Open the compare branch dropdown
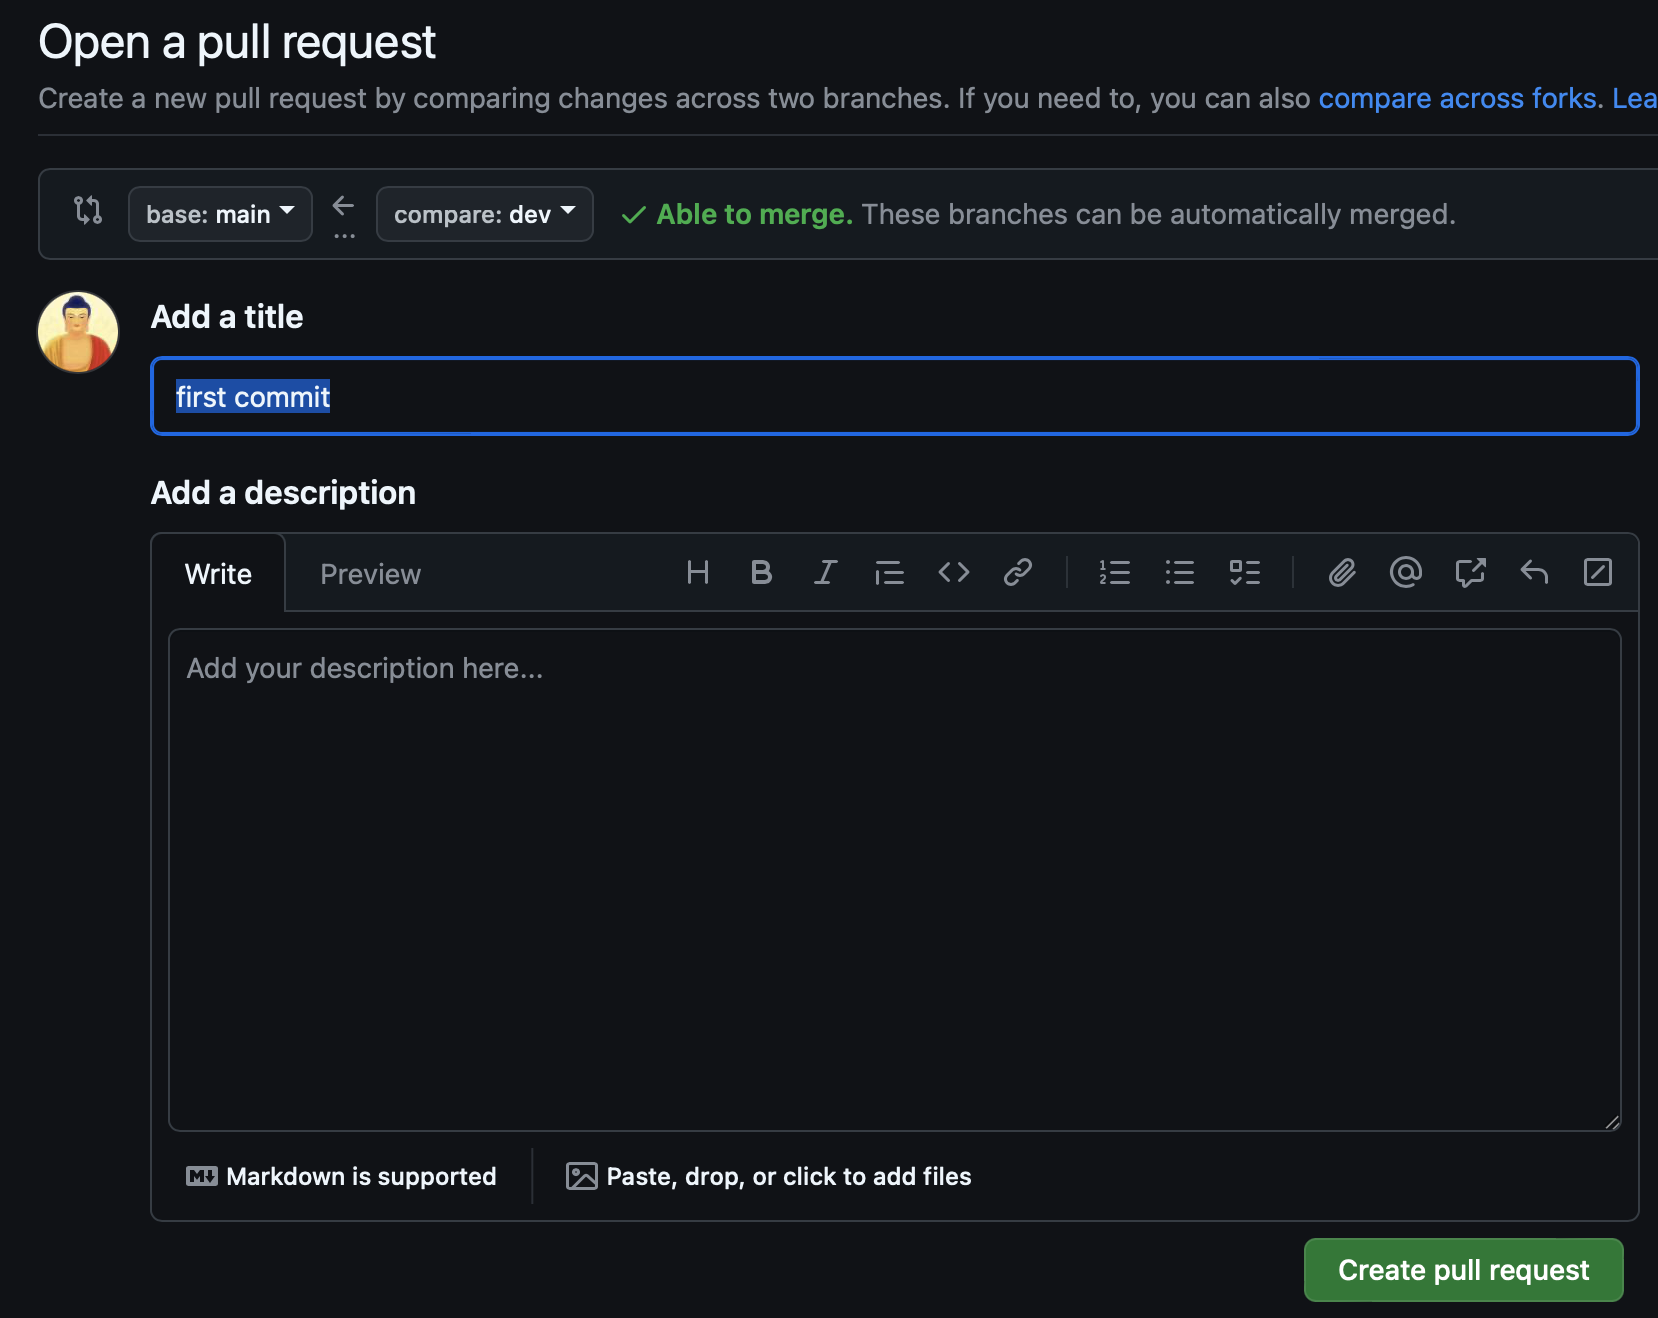1658x1318 pixels. tap(484, 213)
